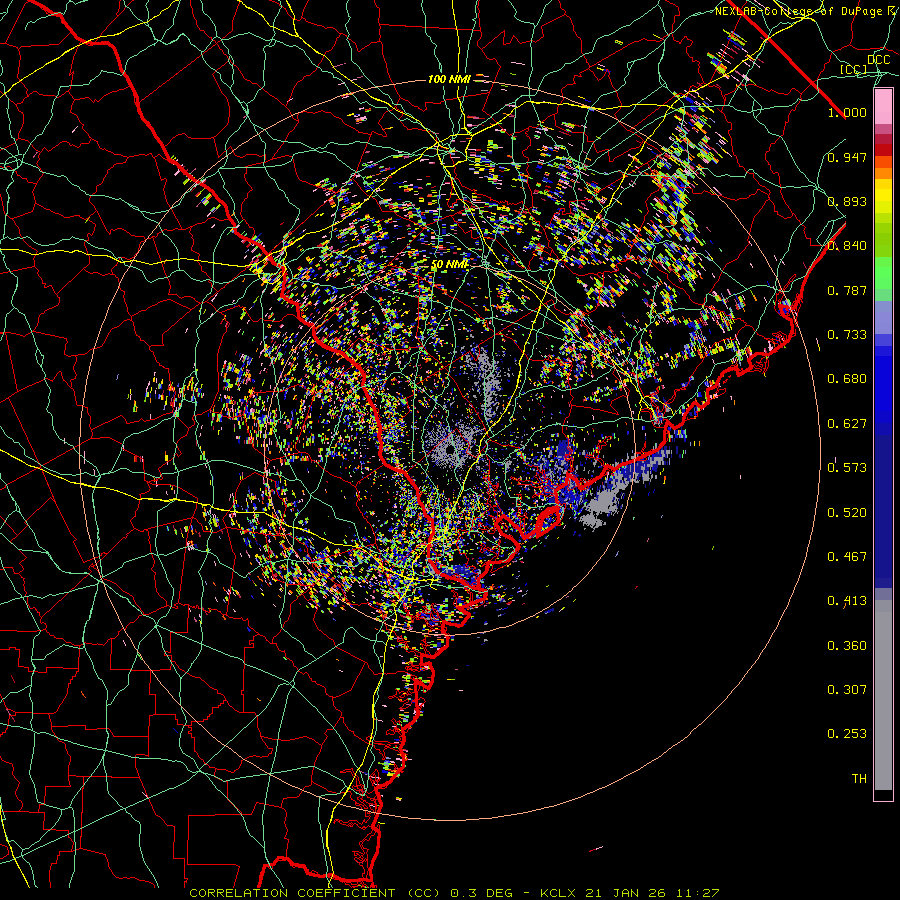Image resolution: width=900 pixels, height=900 pixels.
Task: Click the bright green segment of the color bar
Action: 883,273
